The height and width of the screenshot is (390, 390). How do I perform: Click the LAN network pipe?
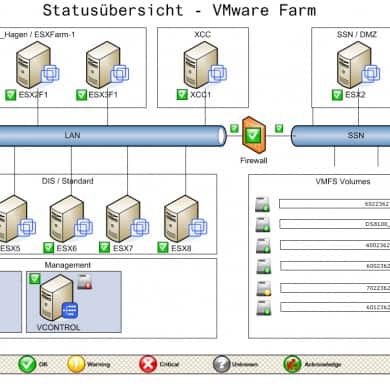point(112,136)
